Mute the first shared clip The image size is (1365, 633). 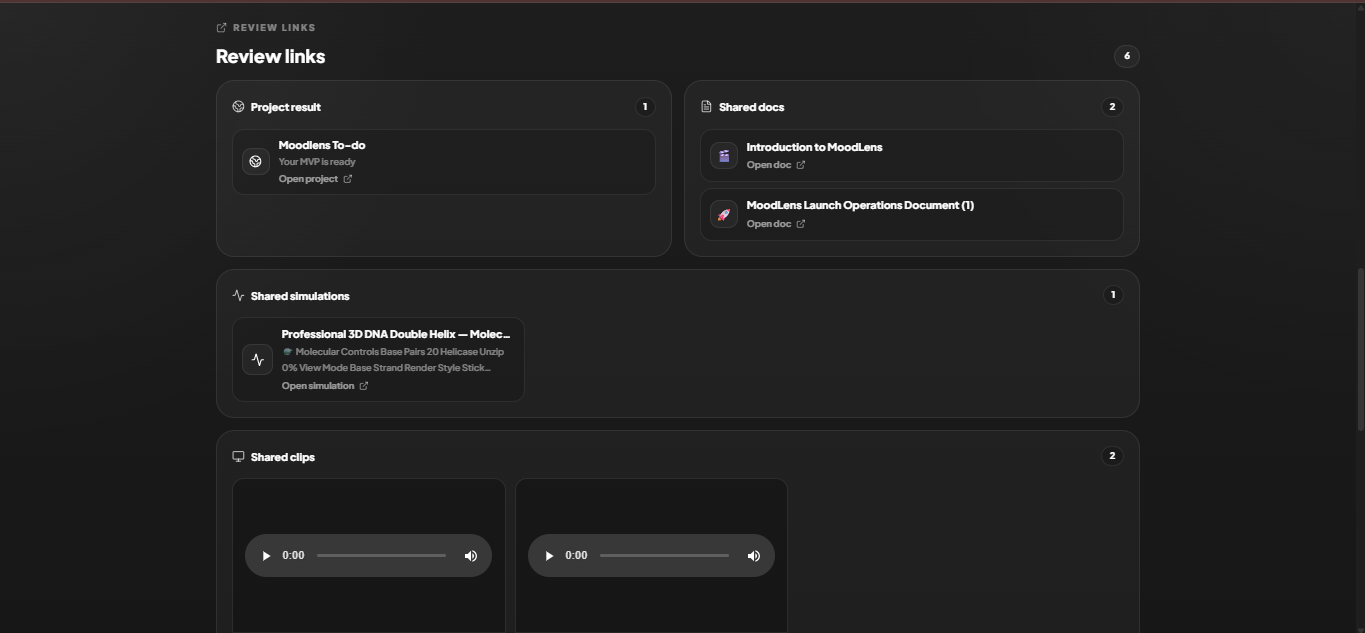tap(471, 556)
